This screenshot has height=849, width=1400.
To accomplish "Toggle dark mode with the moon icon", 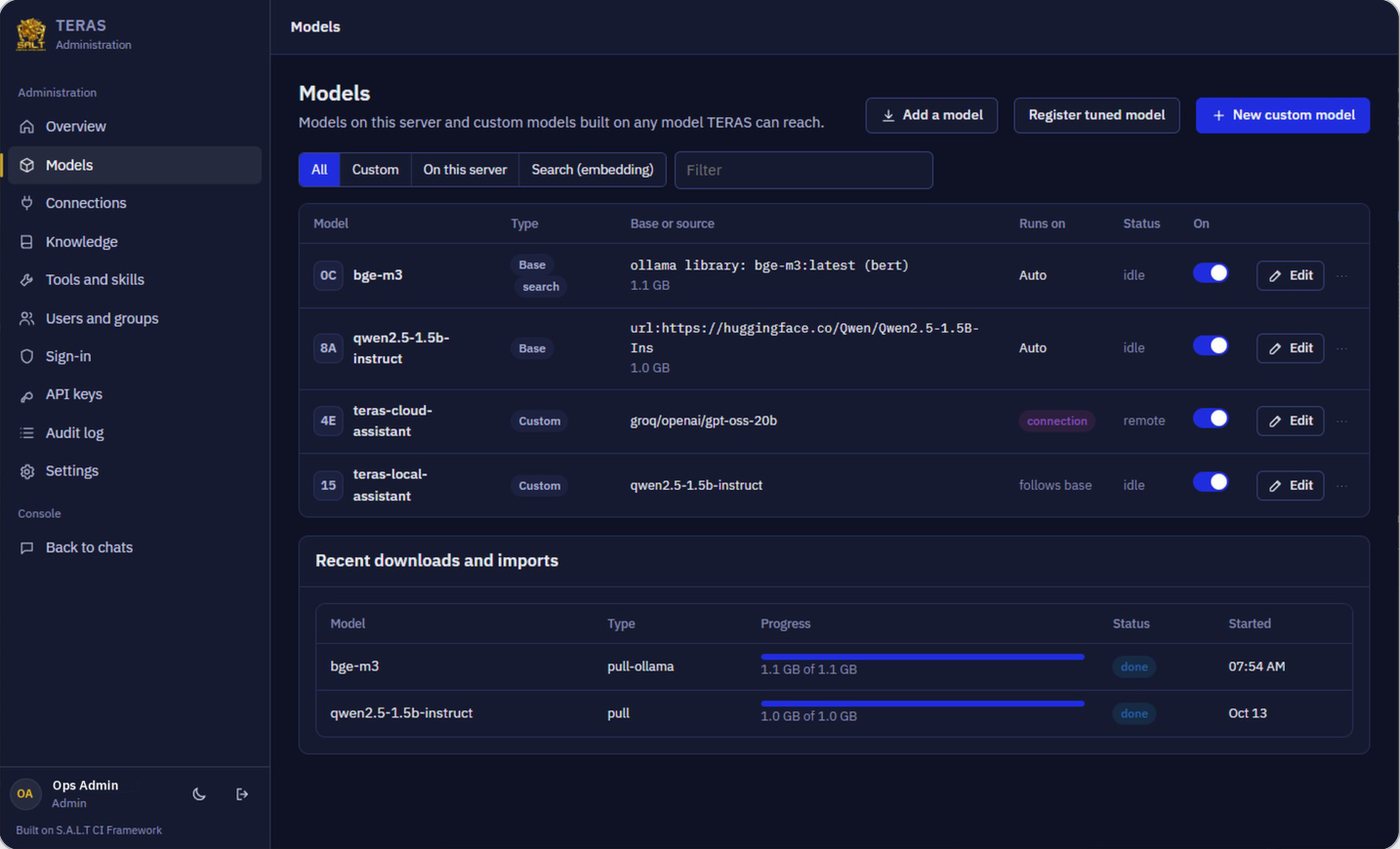I will coord(199,794).
